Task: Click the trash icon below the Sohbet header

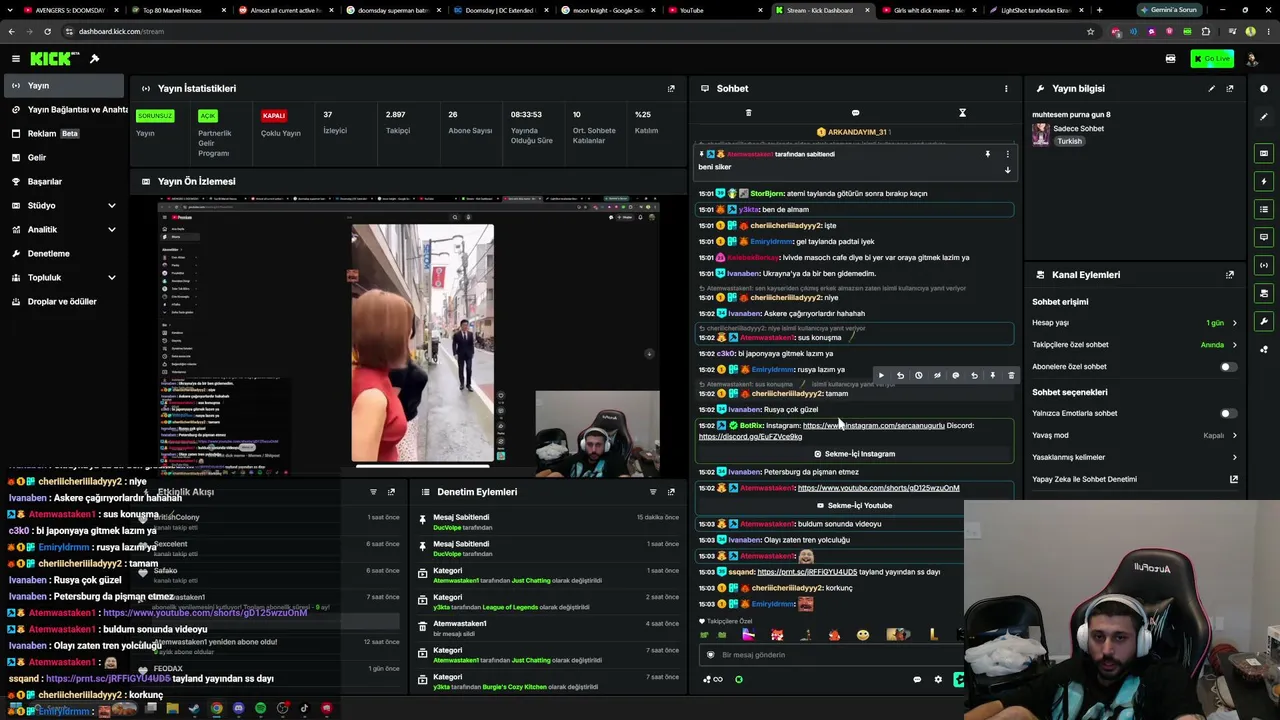Action: pyautogui.click(x=748, y=113)
